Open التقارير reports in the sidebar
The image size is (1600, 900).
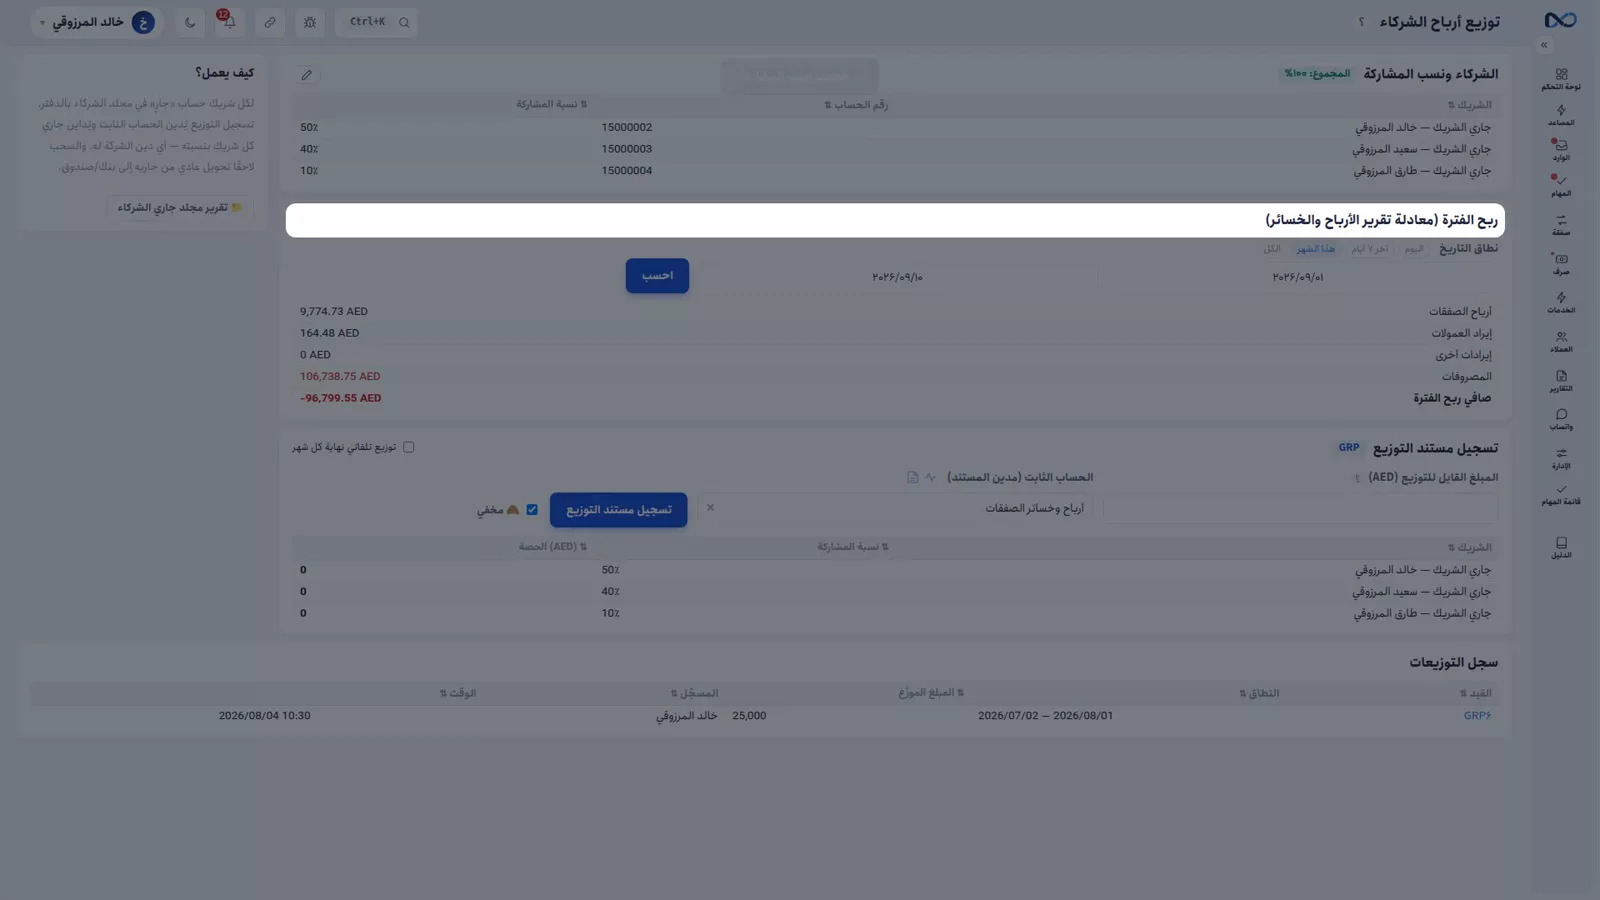pyautogui.click(x=1561, y=381)
